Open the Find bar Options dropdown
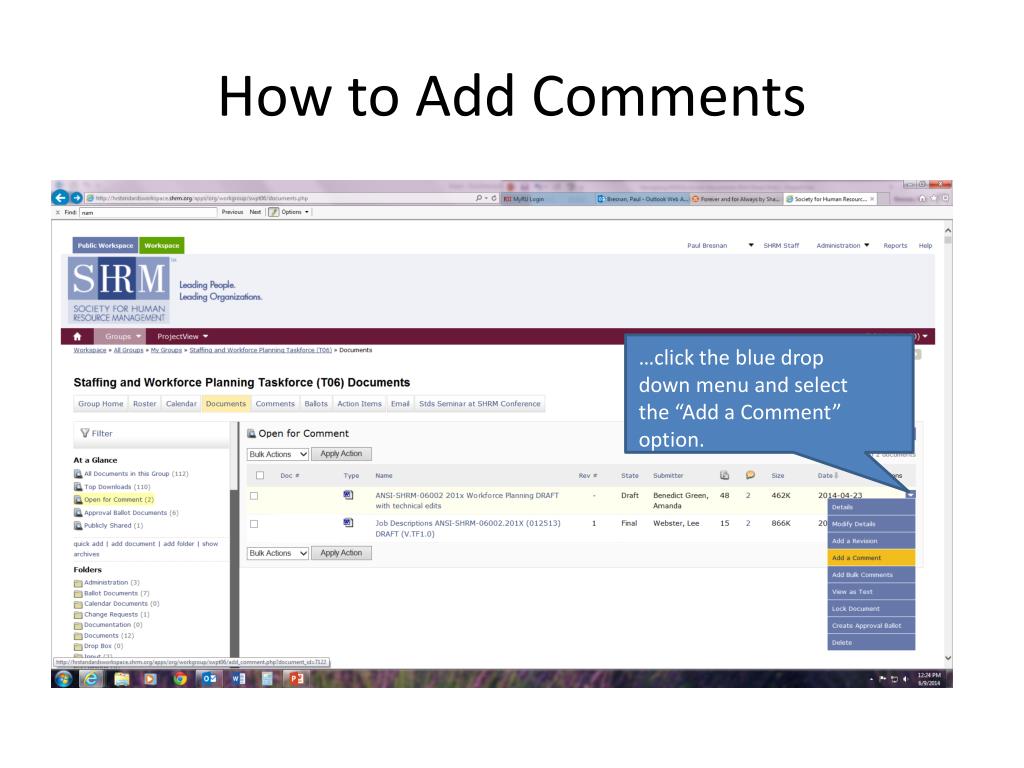1024x768 pixels. click(x=295, y=212)
